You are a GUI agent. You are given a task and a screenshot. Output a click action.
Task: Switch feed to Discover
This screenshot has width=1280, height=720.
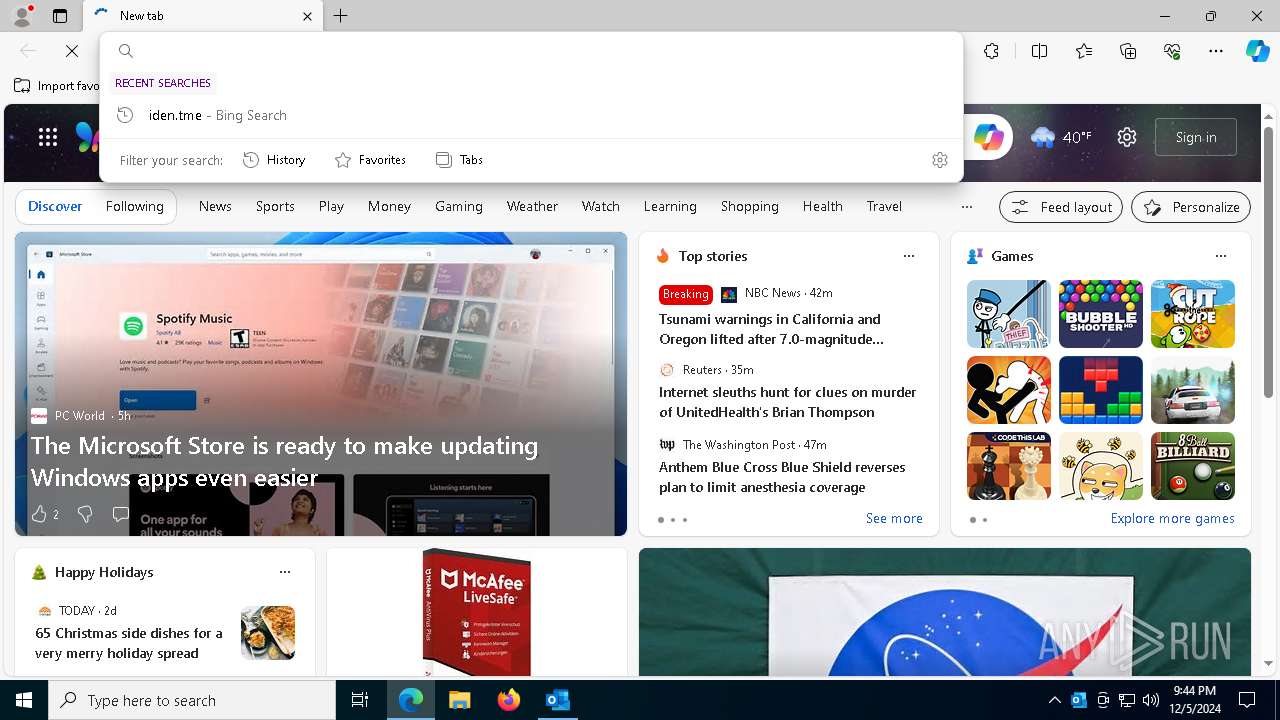coord(55,206)
